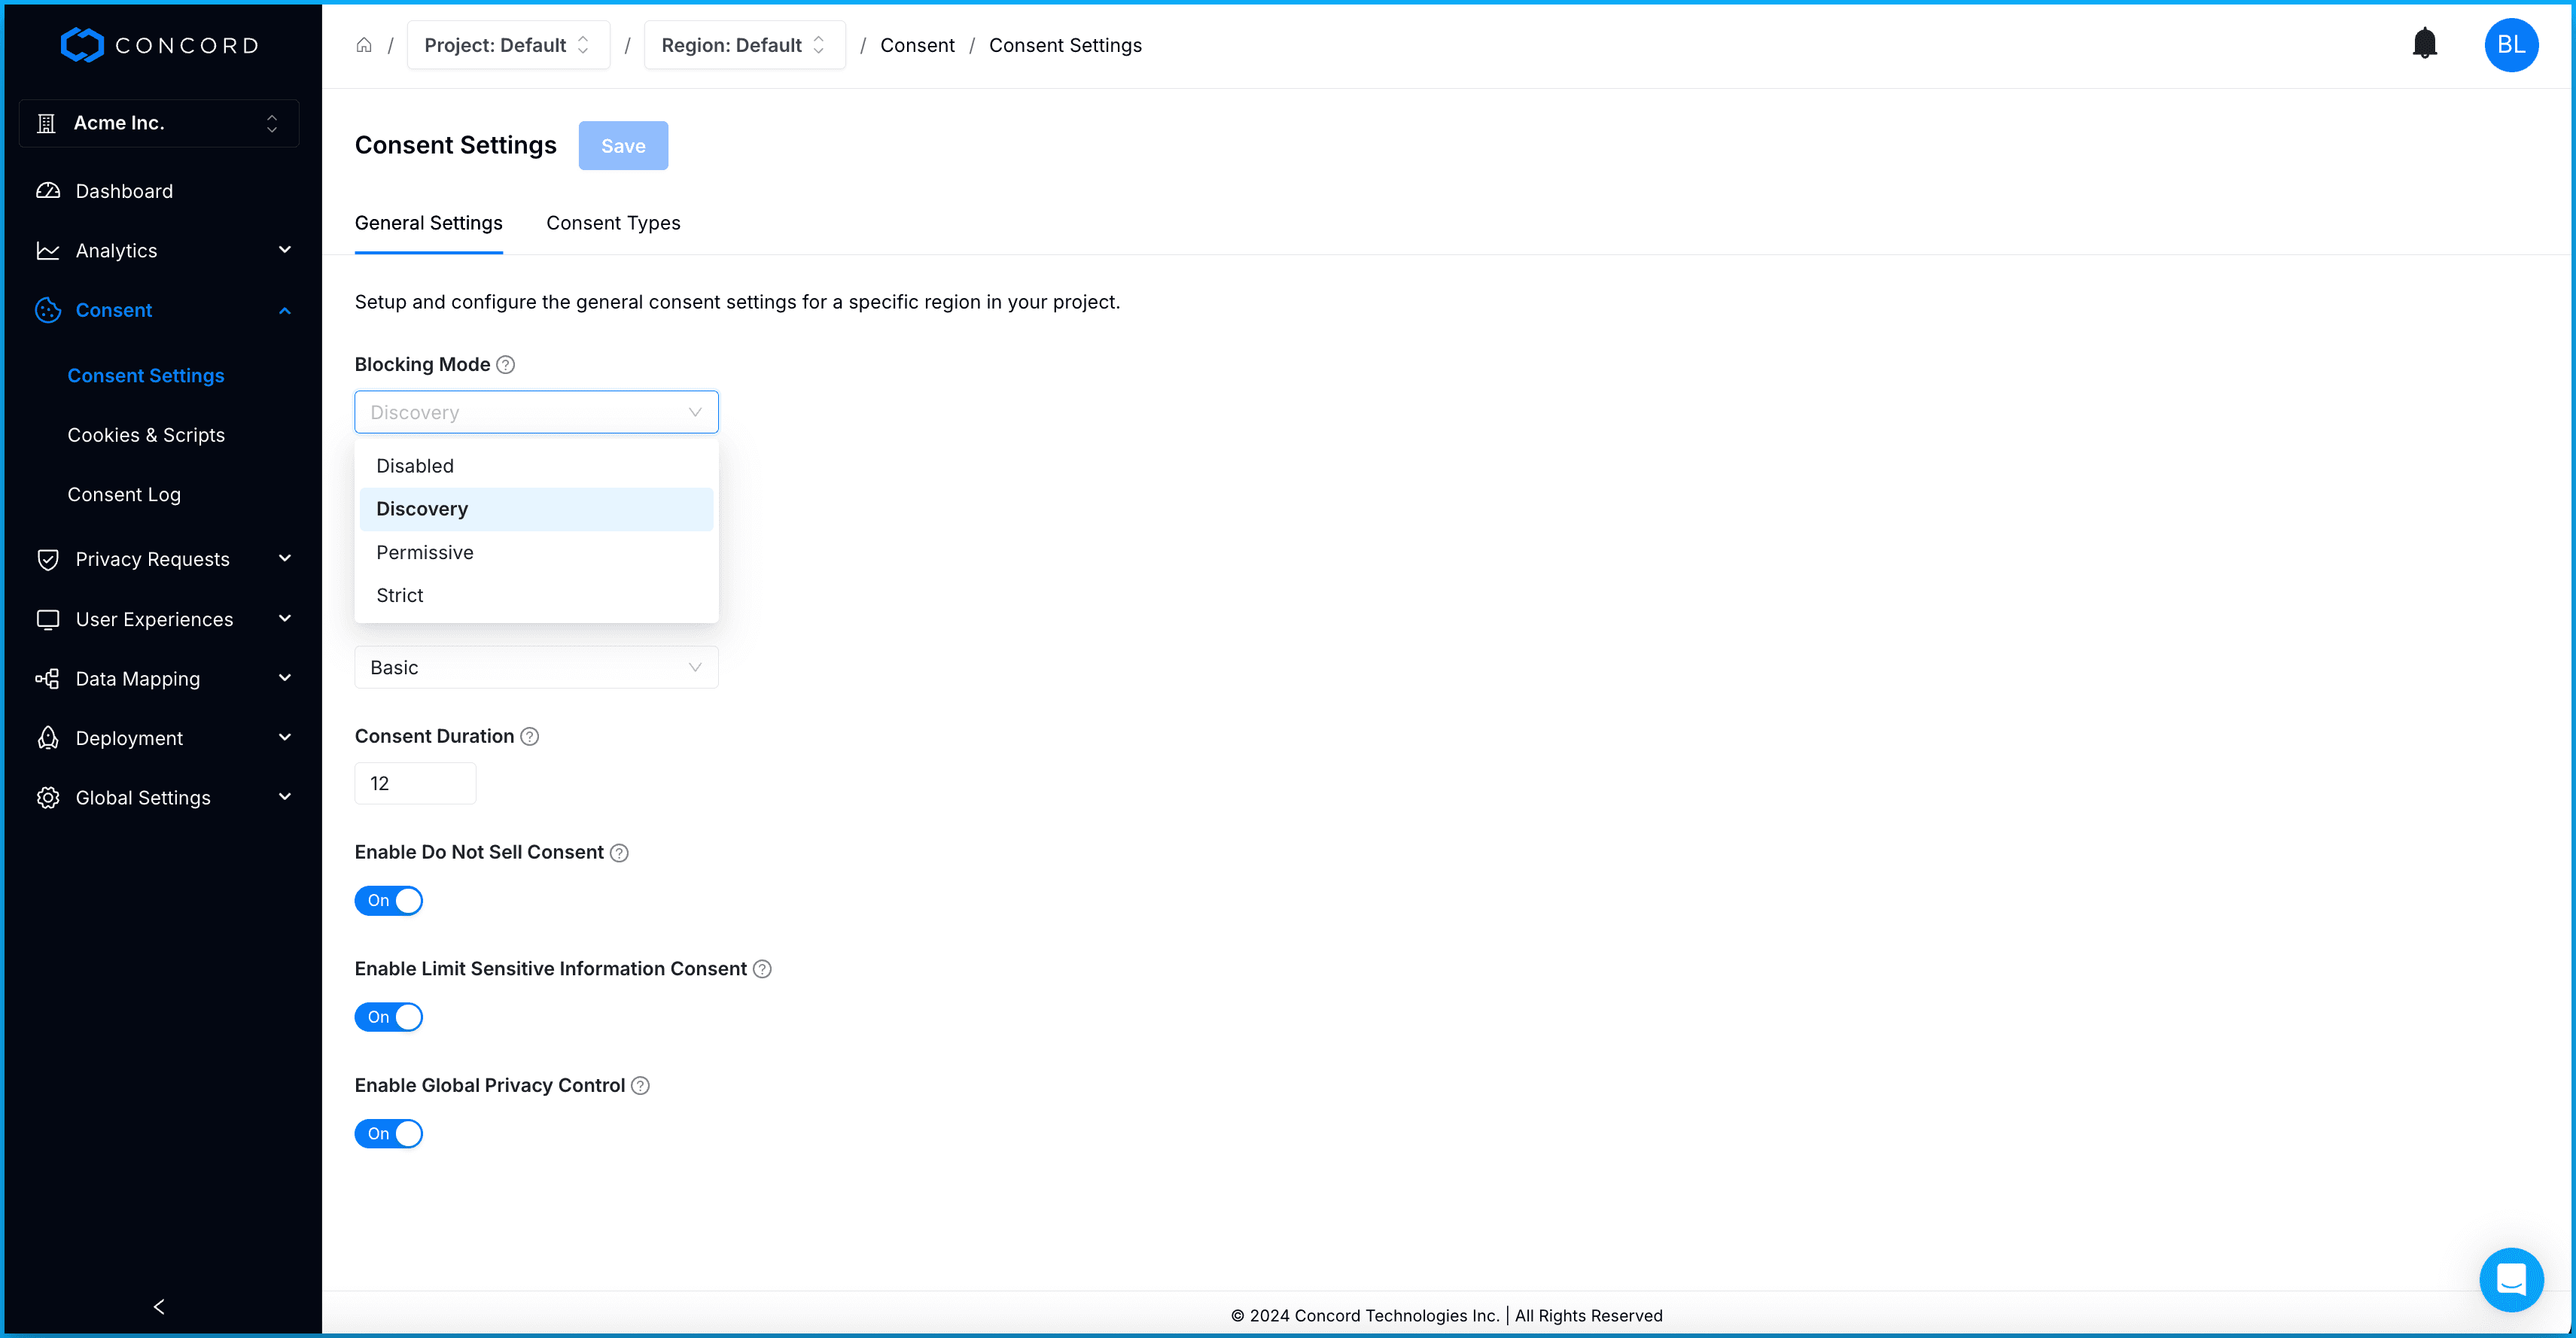The height and width of the screenshot is (1338, 2576).
Task: Open the Basic dropdown
Action: (x=536, y=667)
